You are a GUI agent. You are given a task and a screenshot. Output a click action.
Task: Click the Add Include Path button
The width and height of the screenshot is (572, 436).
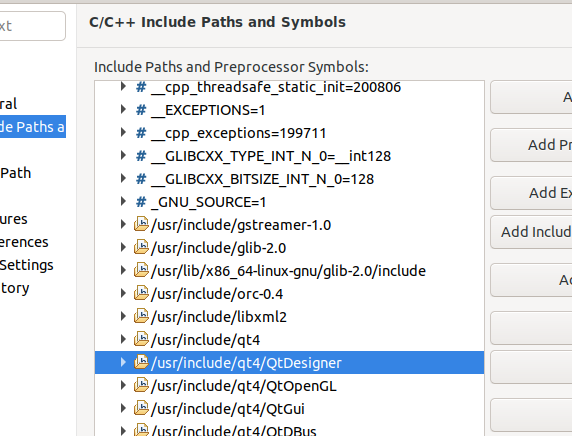click(531, 232)
